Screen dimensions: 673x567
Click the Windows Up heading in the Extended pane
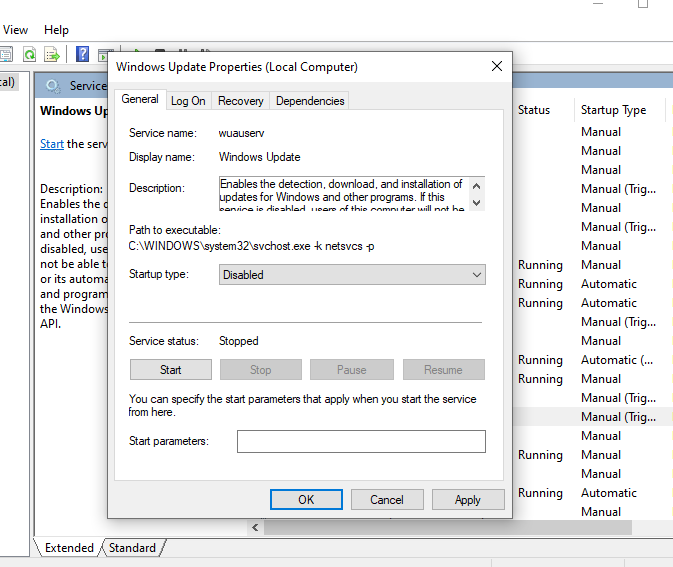[73, 111]
